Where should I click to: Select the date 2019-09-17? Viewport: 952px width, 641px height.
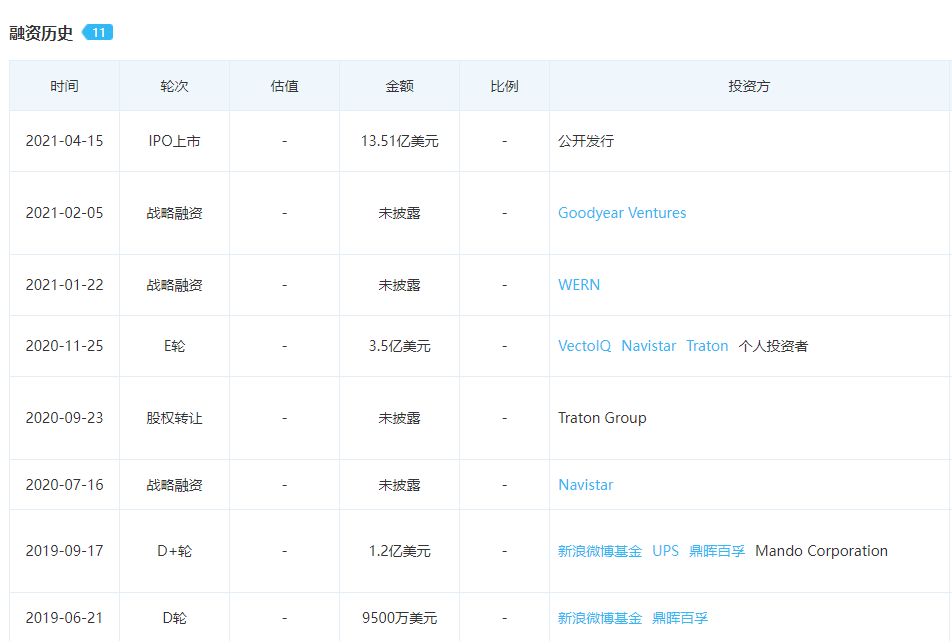[x=64, y=551]
